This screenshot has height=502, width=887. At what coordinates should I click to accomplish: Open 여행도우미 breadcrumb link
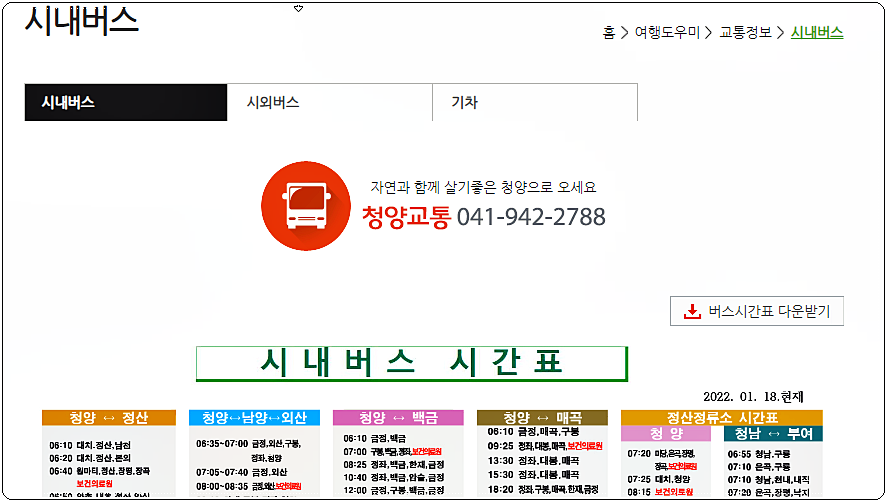coord(667,32)
